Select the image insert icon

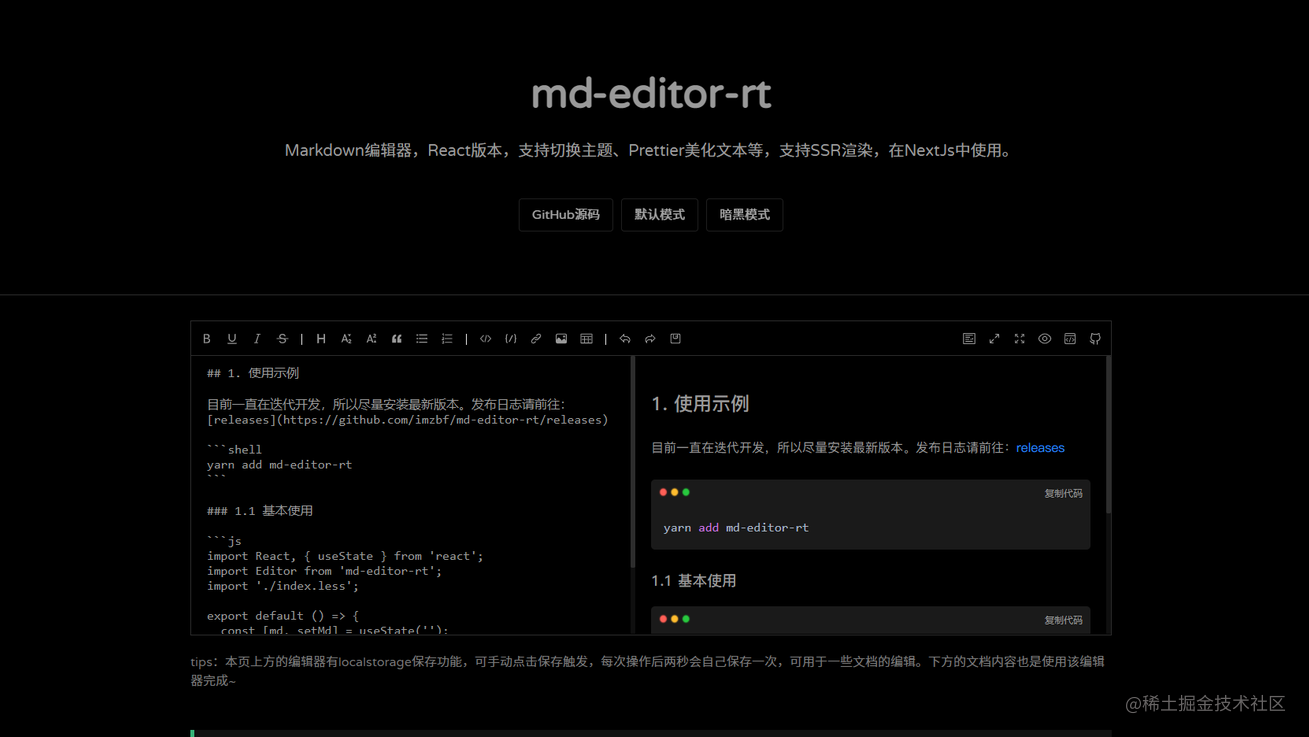click(x=561, y=339)
